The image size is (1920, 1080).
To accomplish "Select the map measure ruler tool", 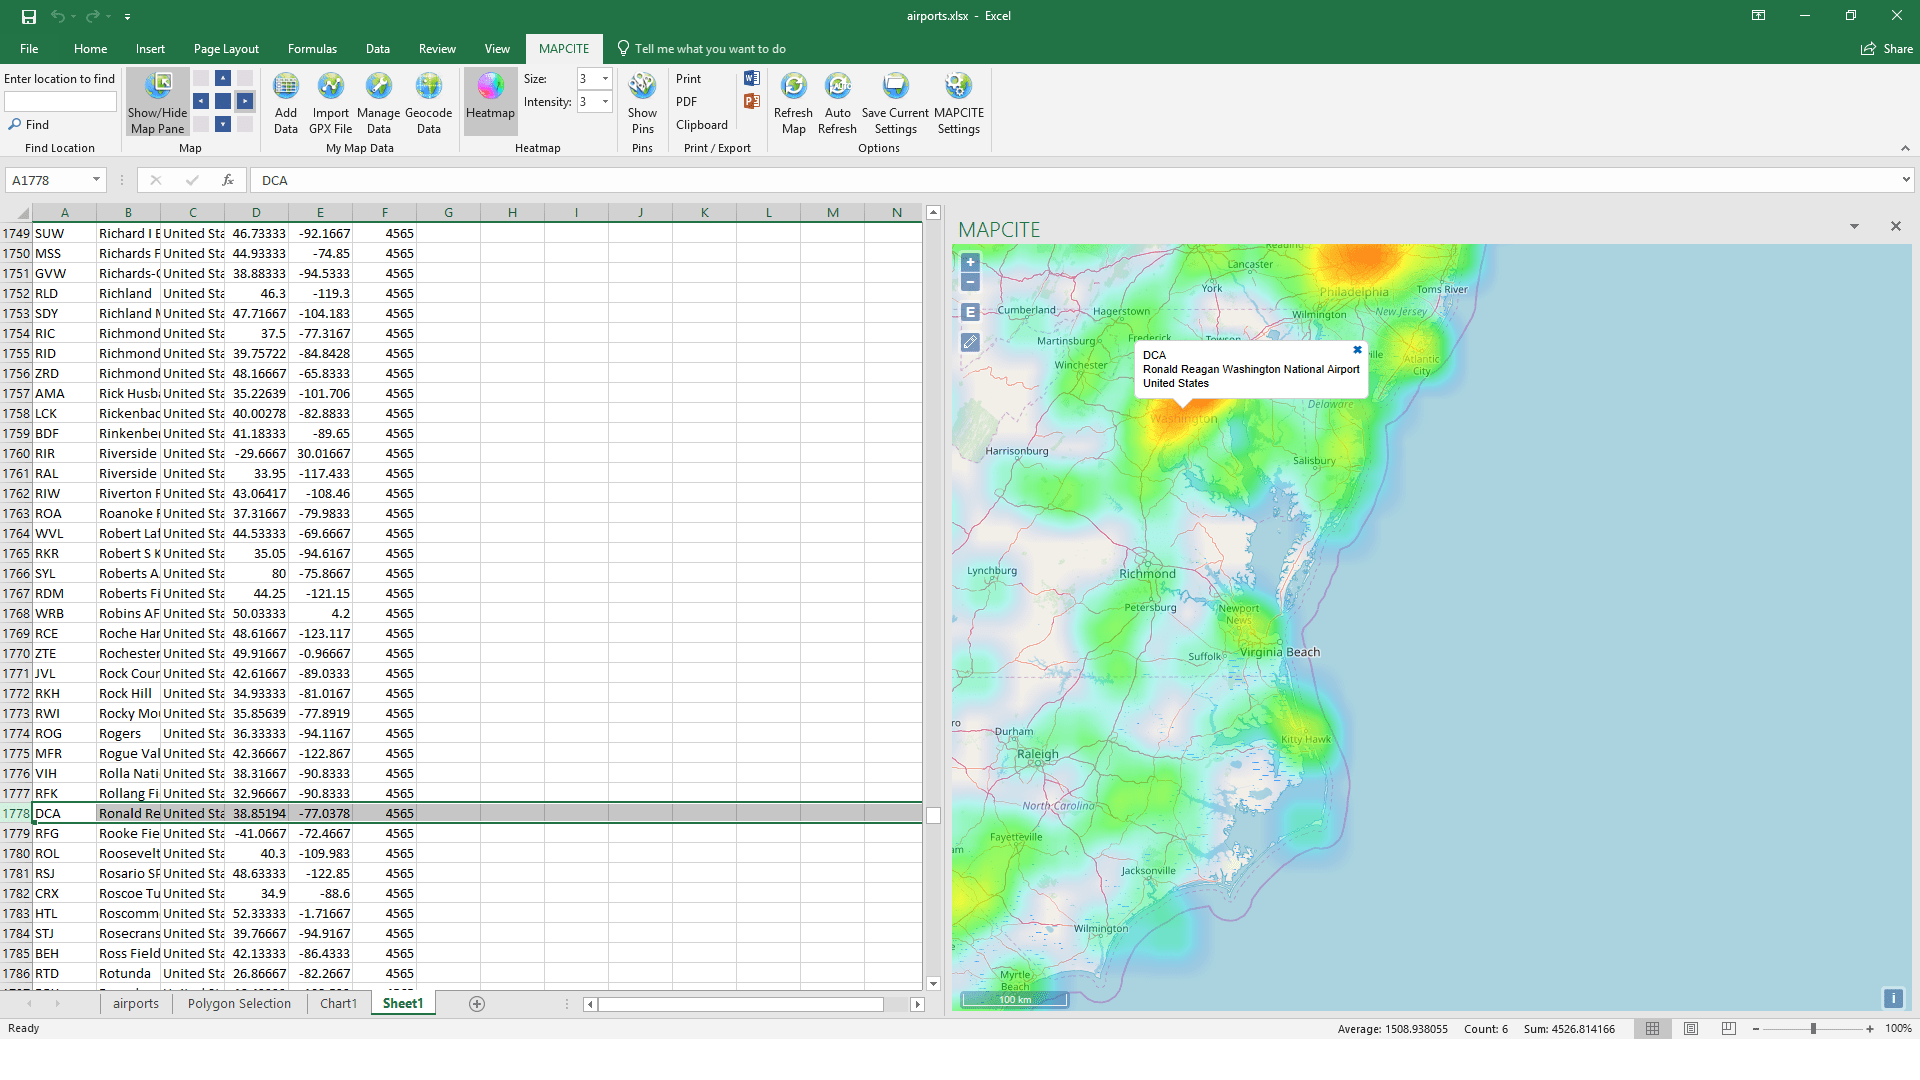I will pos(970,342).
